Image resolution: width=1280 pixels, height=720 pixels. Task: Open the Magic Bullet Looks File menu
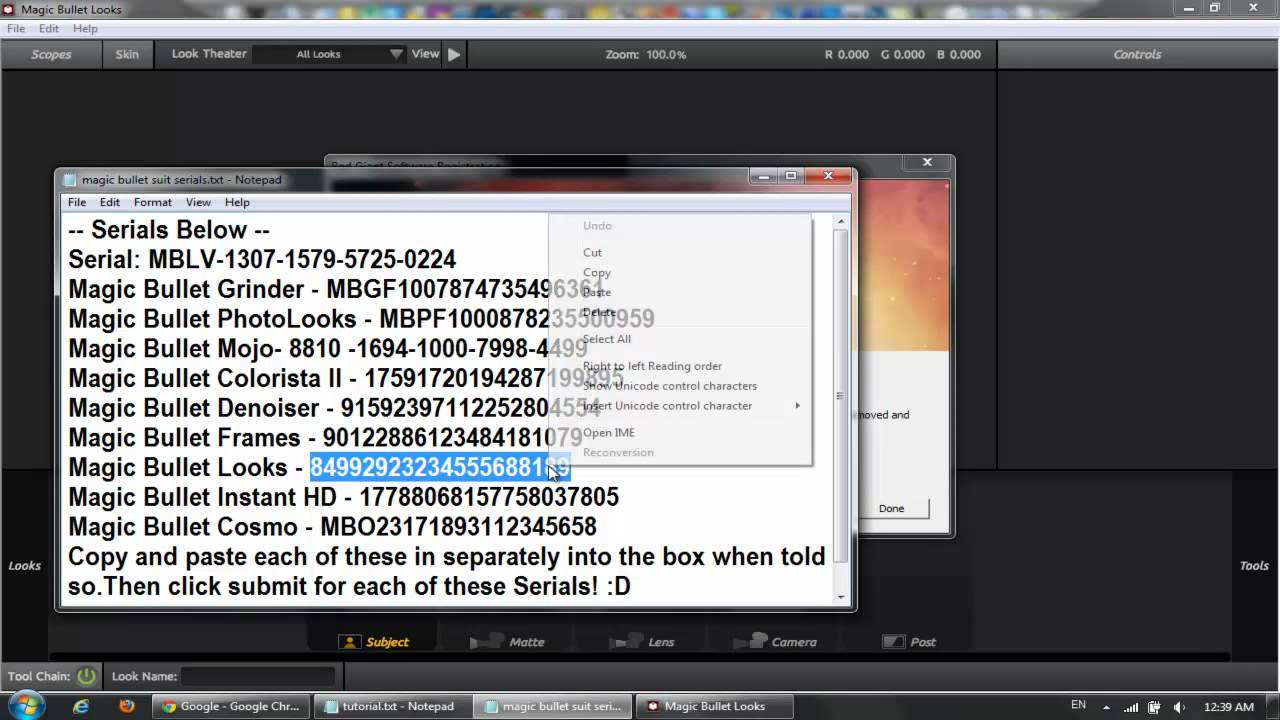coord(16,28)
